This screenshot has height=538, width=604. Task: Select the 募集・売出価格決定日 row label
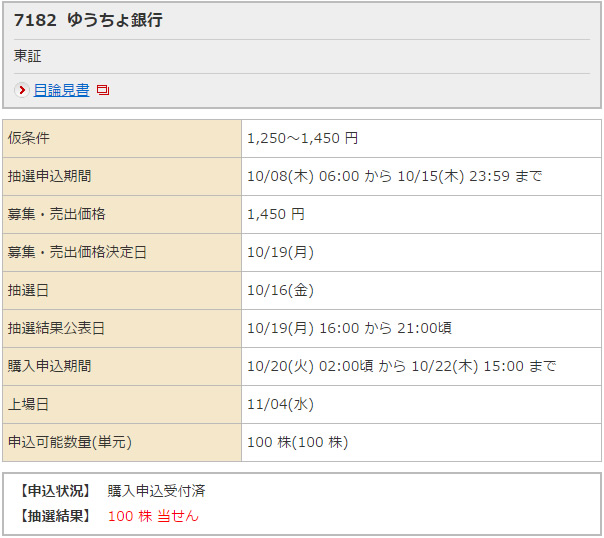point(77,252)
